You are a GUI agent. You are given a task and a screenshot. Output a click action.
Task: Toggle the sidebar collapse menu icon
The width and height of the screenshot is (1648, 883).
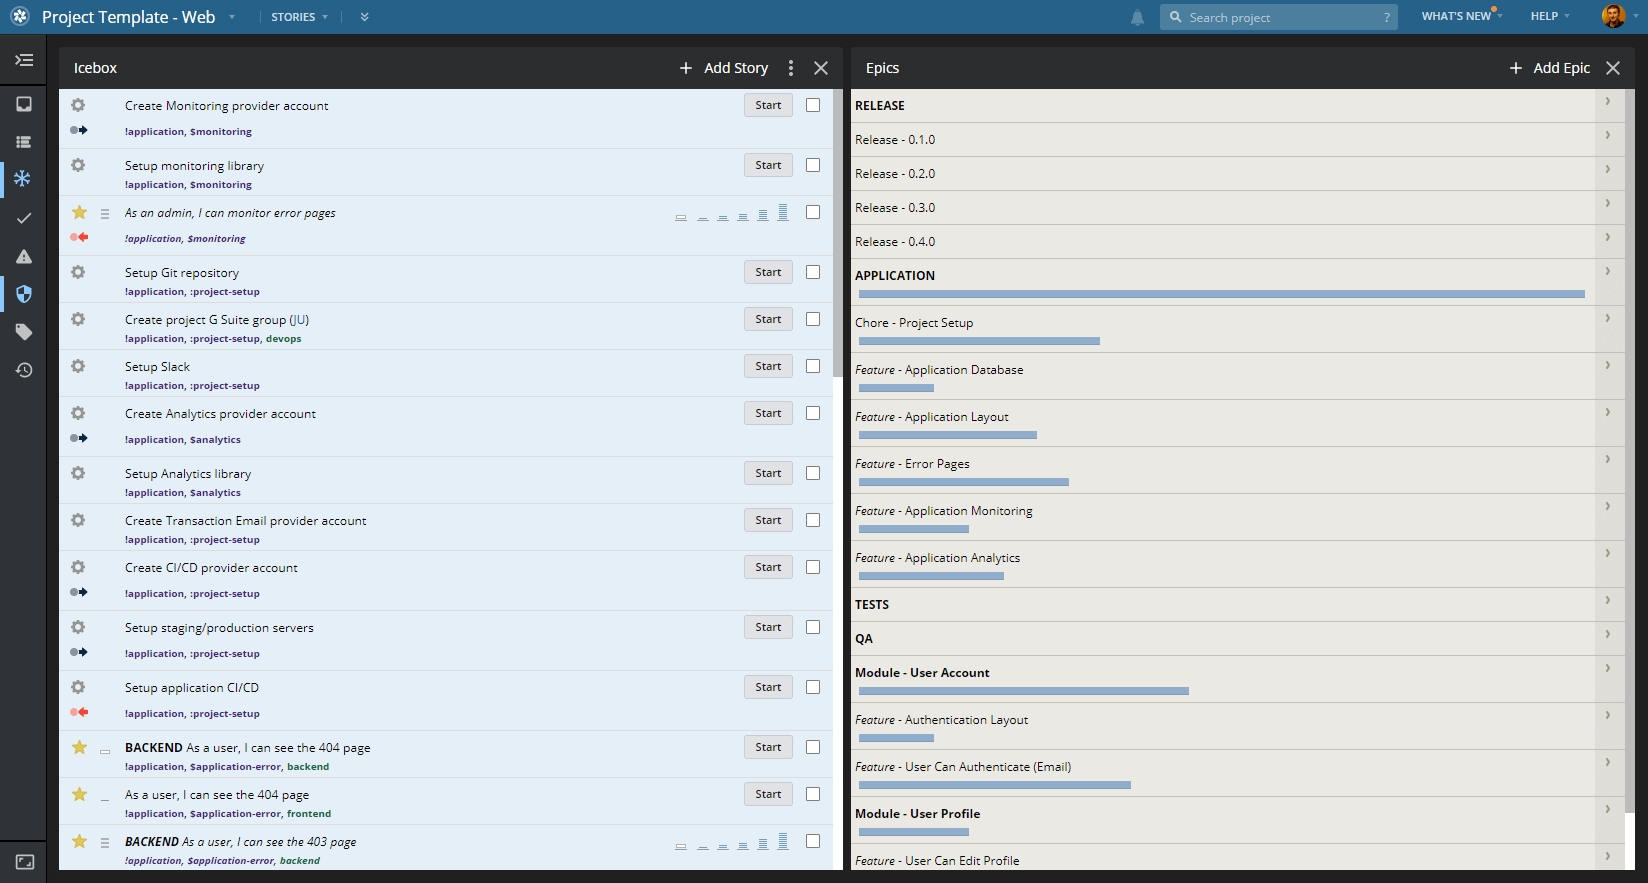(x=24, y=60)
